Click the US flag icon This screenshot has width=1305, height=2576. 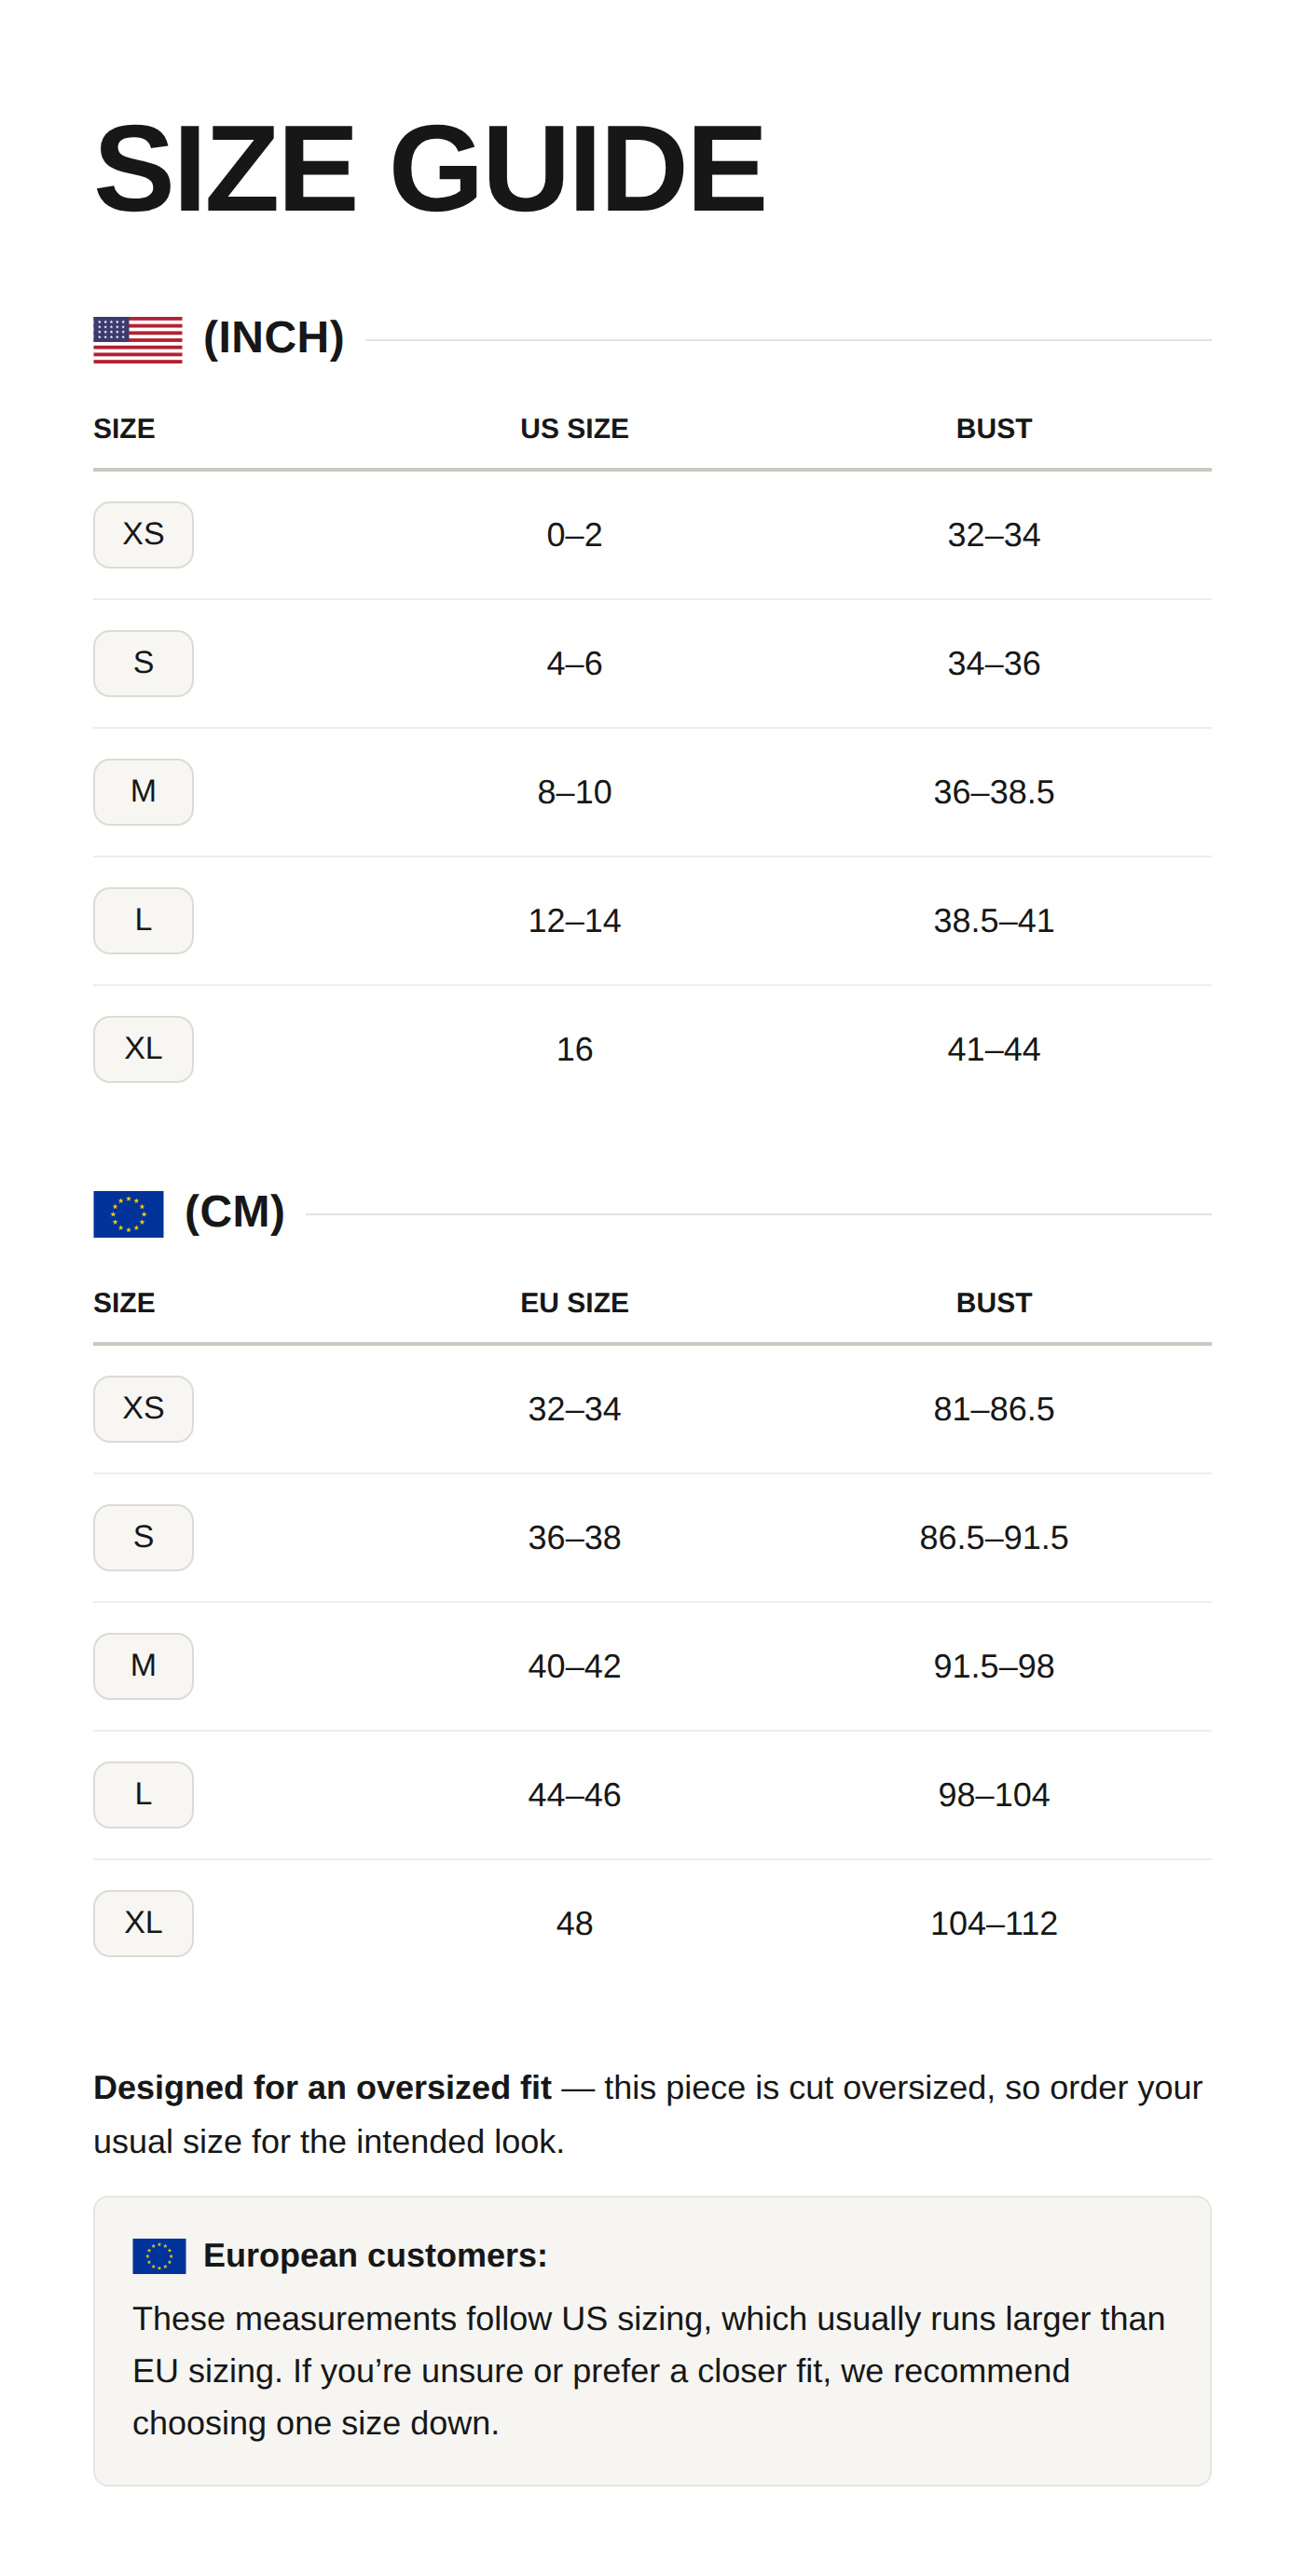(x=138, y=339)
